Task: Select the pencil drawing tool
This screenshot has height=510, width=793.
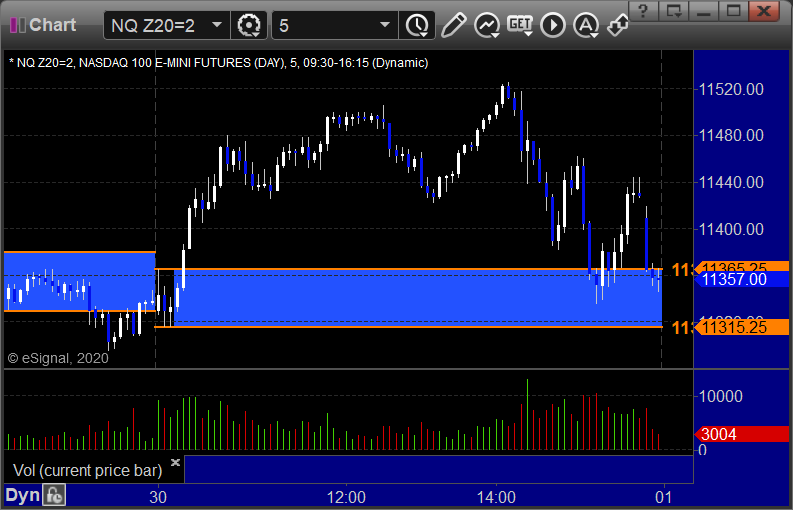Action: tap(453, 25)
